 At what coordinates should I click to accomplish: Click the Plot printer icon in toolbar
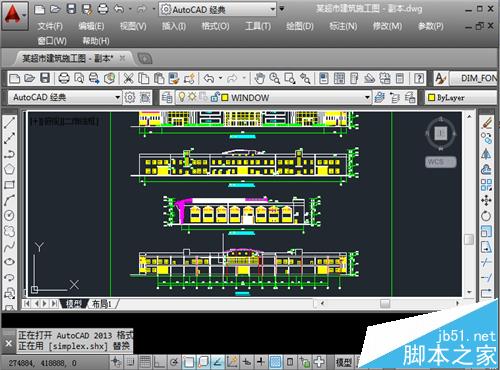[64, 79]
